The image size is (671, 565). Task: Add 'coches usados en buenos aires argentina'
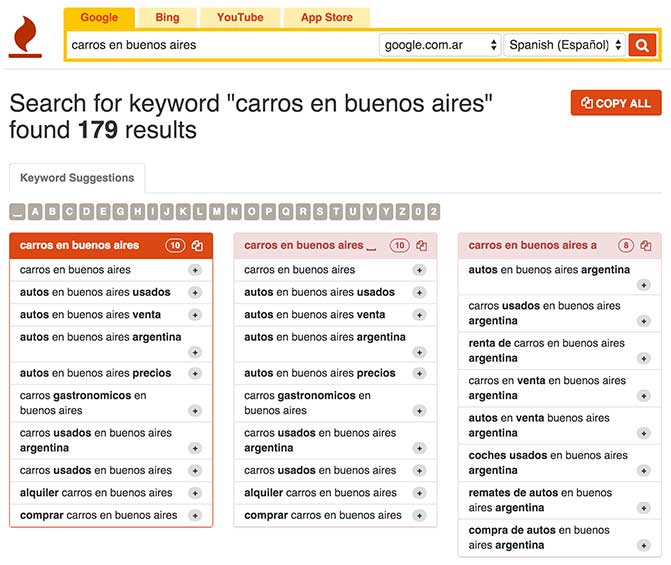pyautogui.click(x=644, y=471)
